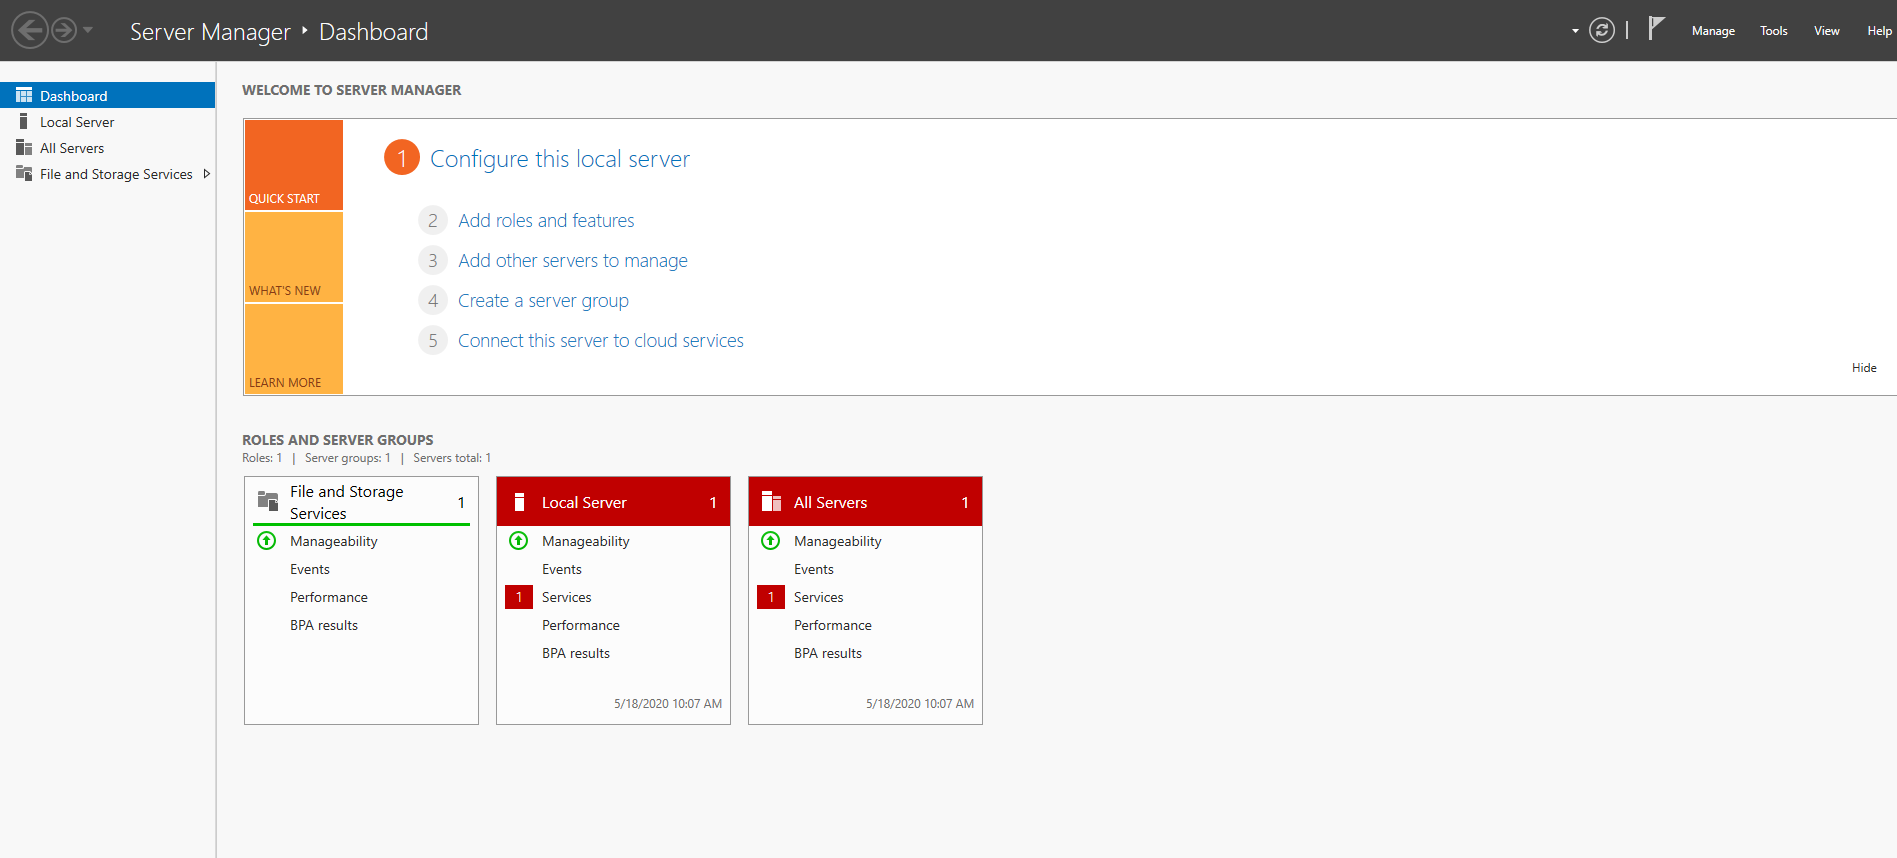Open the navigation history dropdown arrow
1897x858 pixels.
88,30
